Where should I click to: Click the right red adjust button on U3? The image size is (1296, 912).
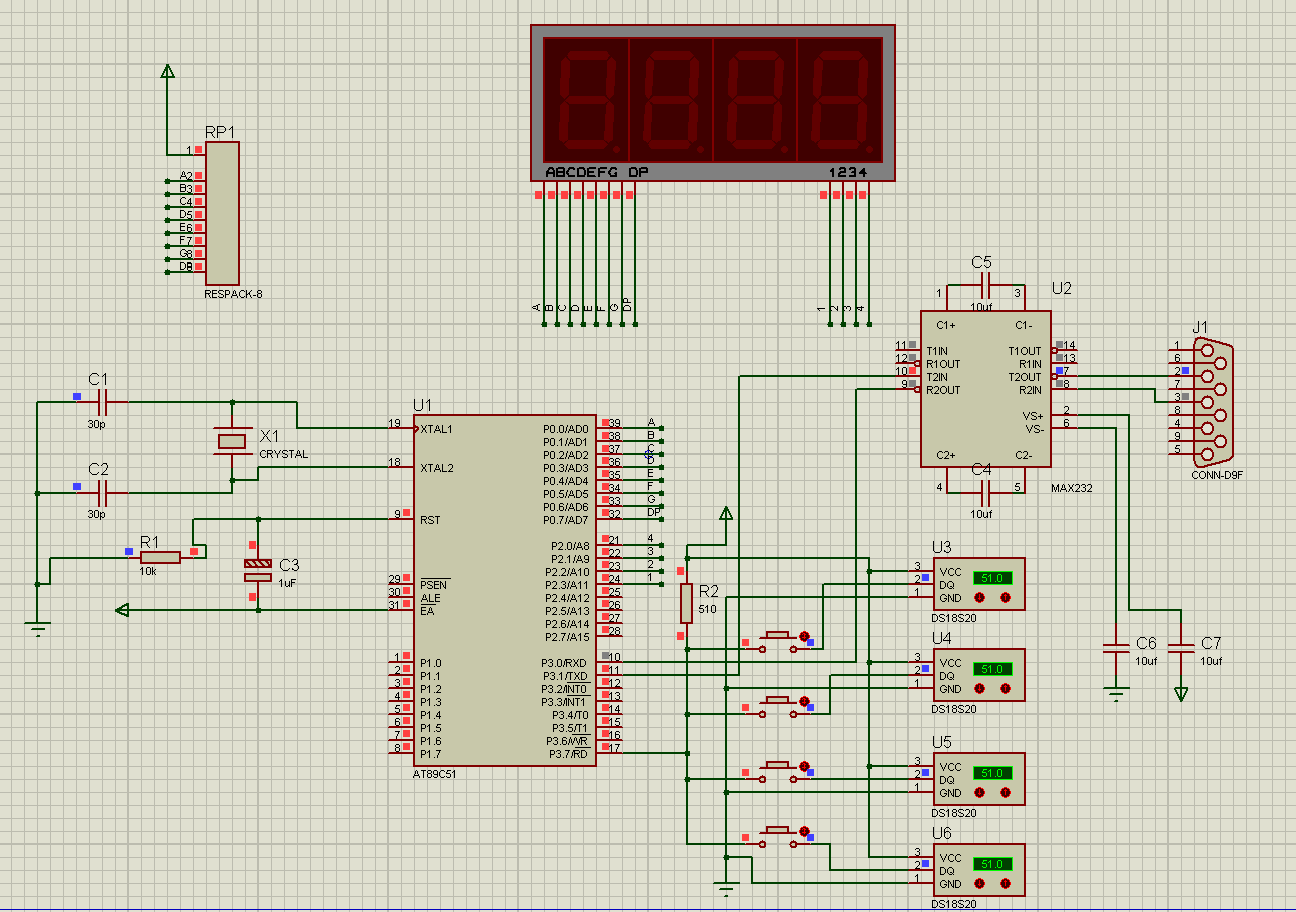point(1006,598)
